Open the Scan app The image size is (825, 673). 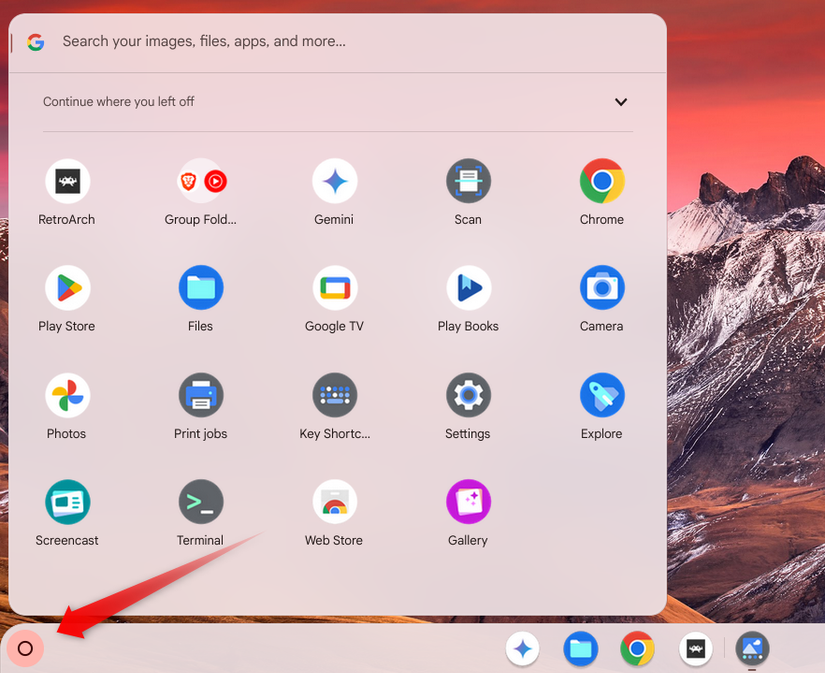pos(467,180)
